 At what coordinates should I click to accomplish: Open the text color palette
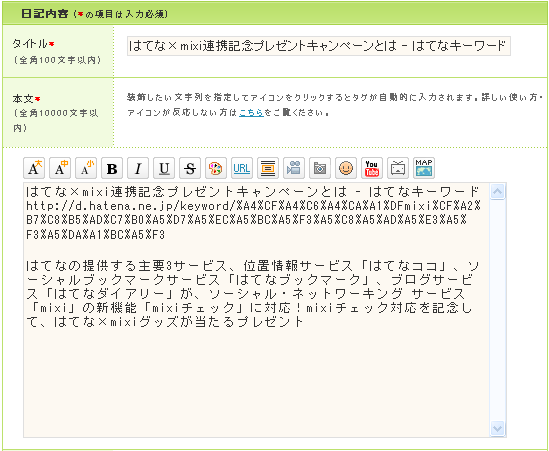tap(216, 168)
